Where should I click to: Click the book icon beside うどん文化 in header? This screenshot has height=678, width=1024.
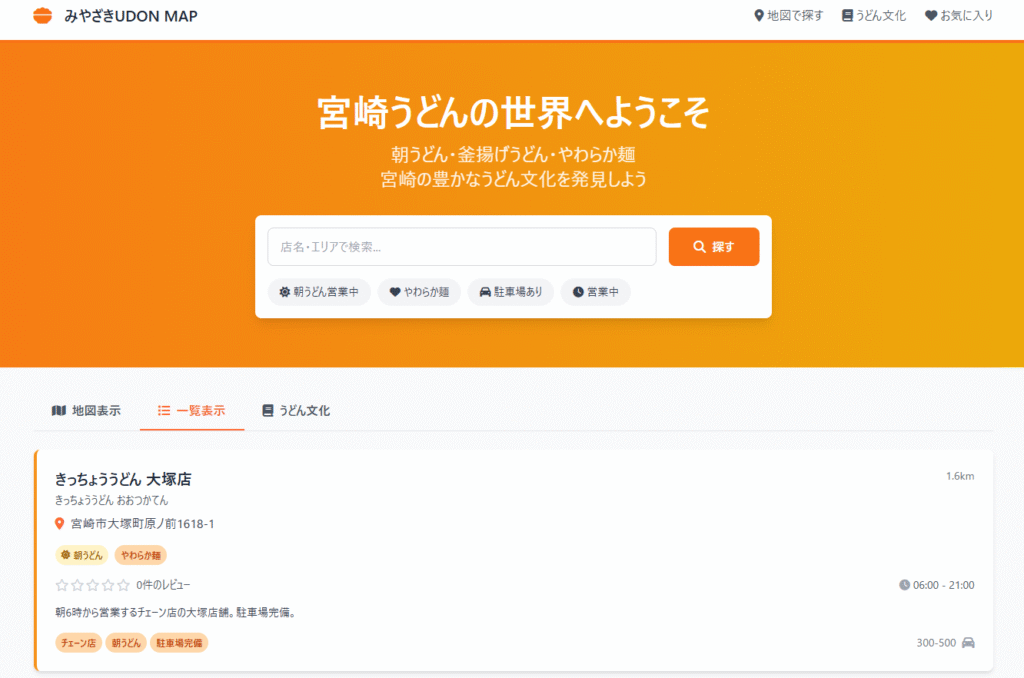coord(847,16)
